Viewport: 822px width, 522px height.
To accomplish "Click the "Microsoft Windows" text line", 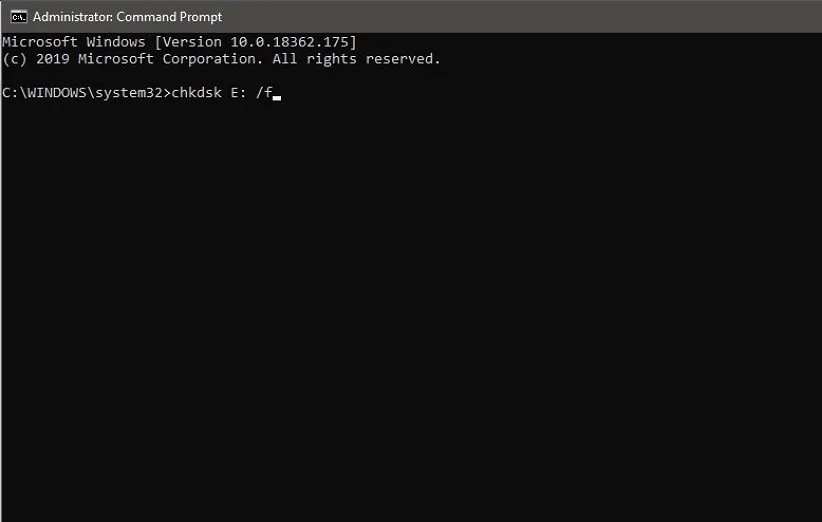I will click(76, 41).
